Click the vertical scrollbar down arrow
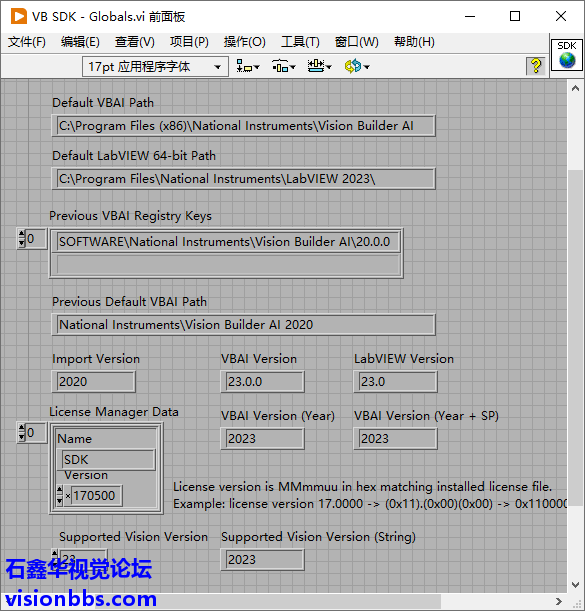This screenshot has width=585, height=611. (x=575, y=585)
